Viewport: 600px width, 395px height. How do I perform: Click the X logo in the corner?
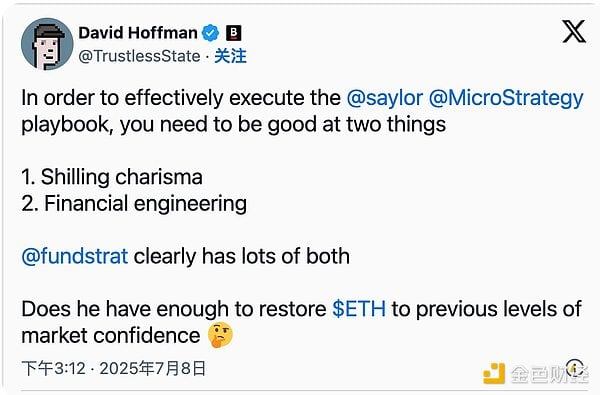pos(574,31)
